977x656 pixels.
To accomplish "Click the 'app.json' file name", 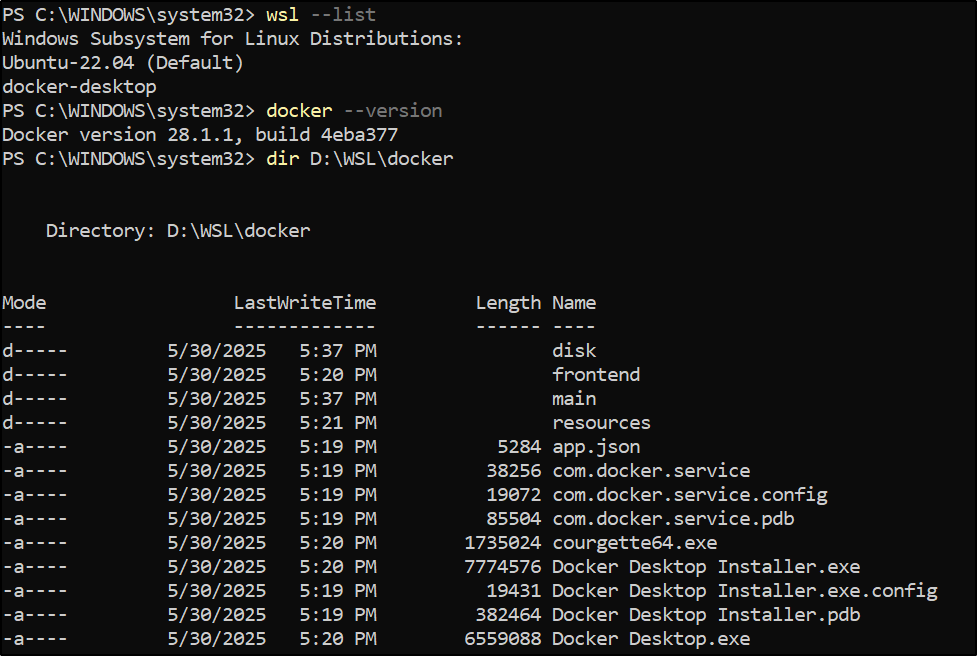I will (596, 447).
